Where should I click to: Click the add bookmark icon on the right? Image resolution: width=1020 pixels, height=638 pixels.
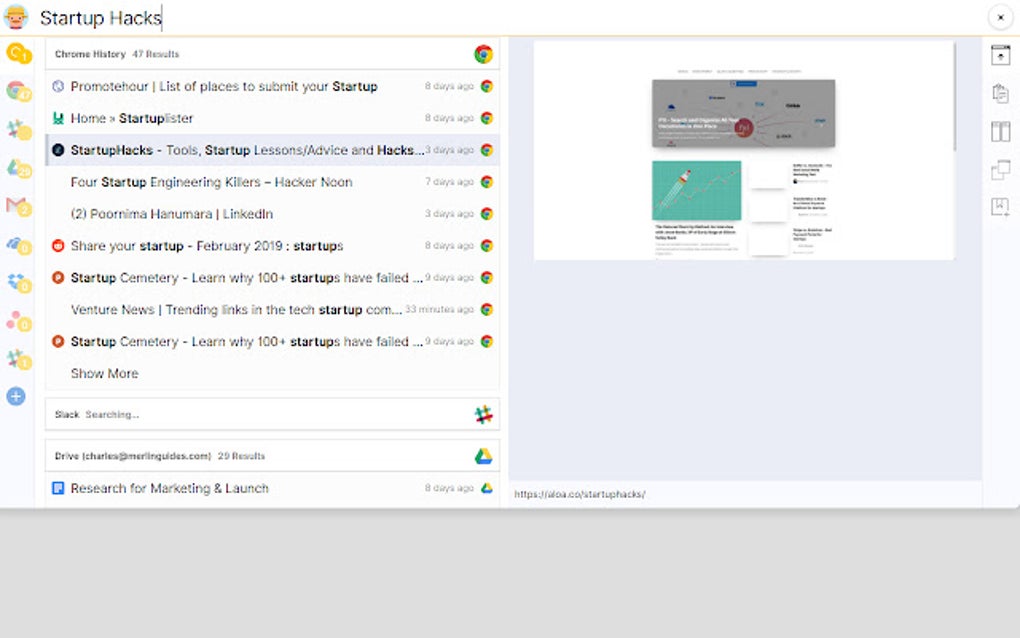pyautogui.click(x=1000, y=207)
